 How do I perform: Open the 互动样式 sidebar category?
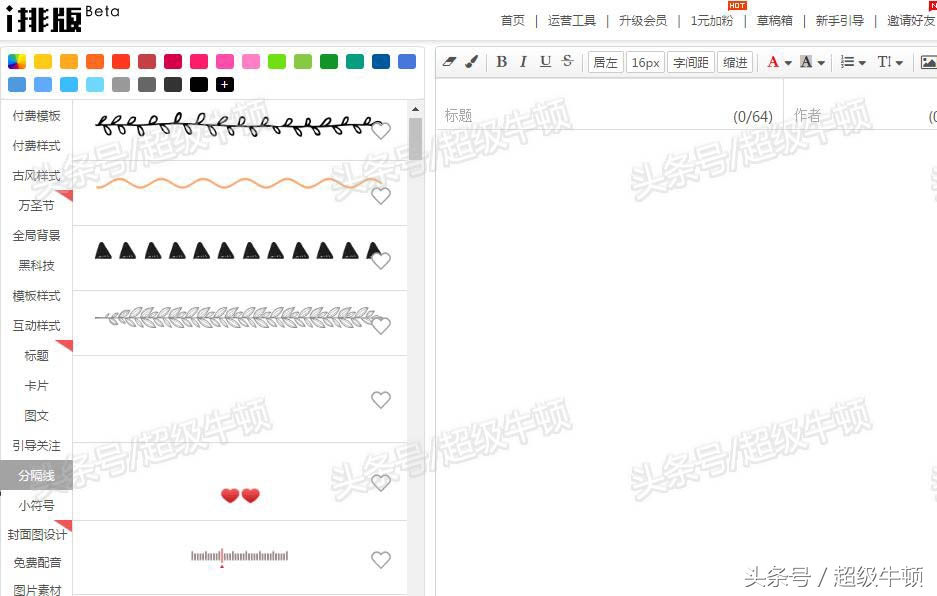[x=36, y=325]
